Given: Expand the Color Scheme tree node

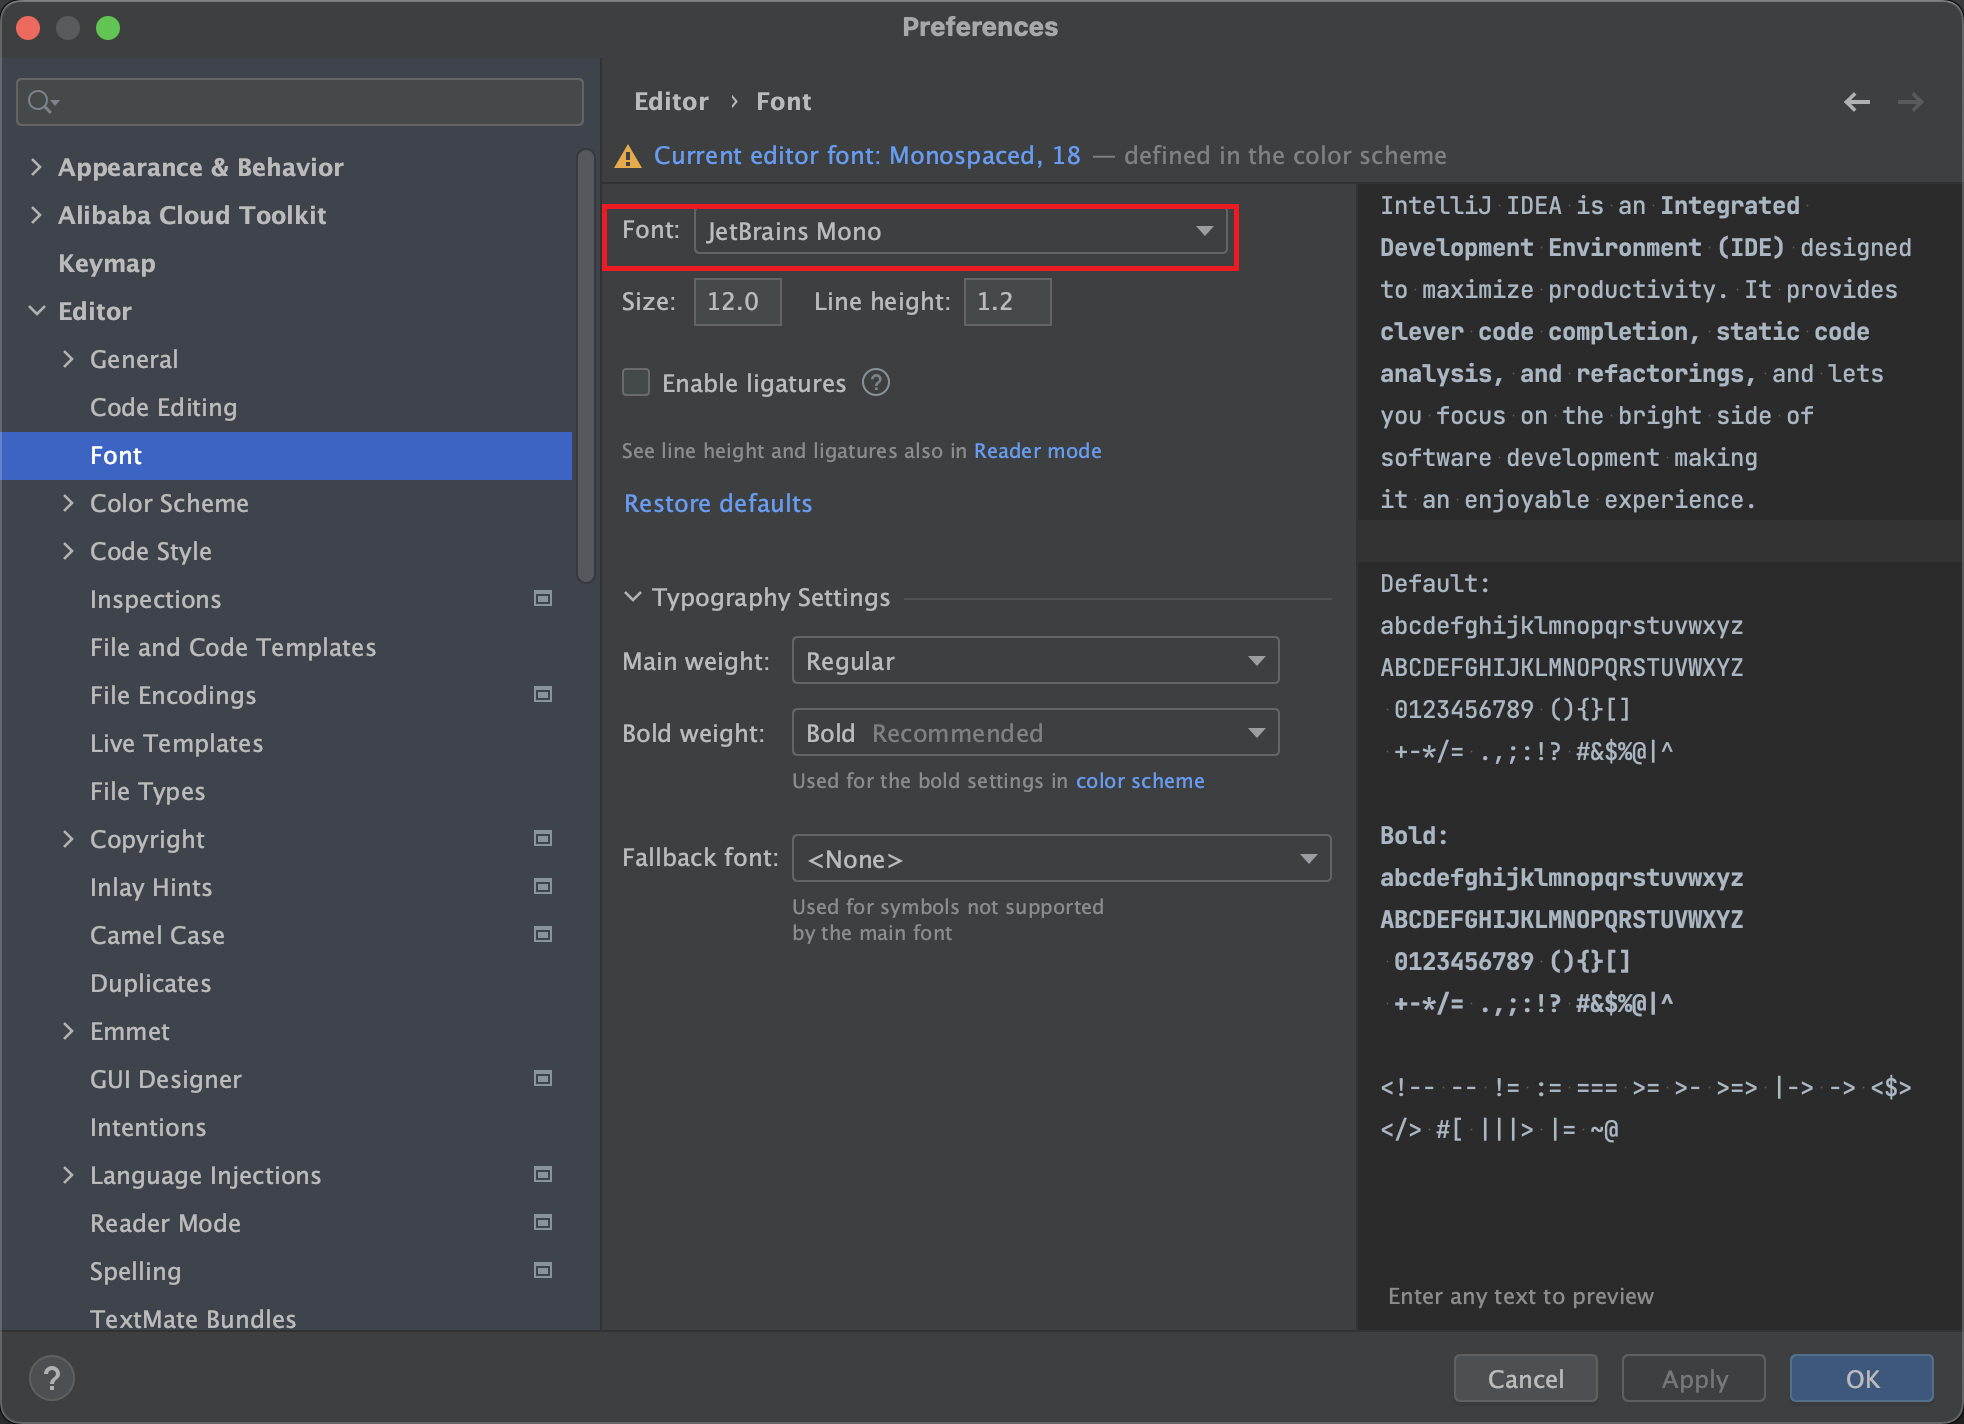Looking at the screenshot, I should [x=68, y=503].
